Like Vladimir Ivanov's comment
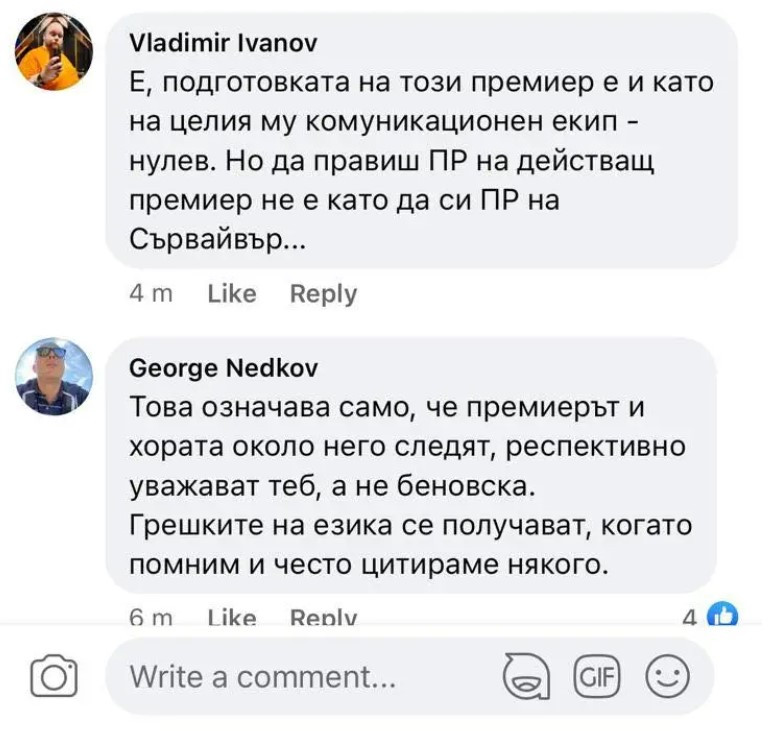 pyautogui.click(x=231, y=294)
